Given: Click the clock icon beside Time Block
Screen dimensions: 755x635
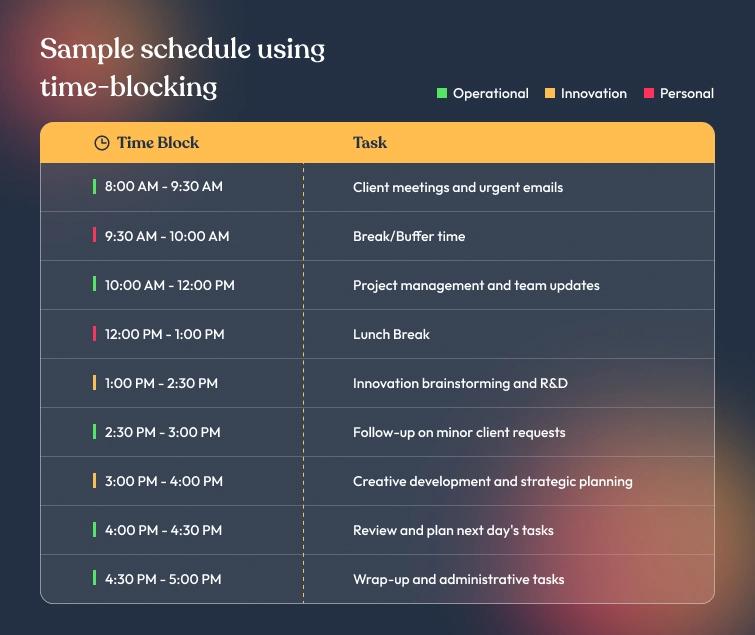Looking at the screenshot, I should click(101, 143).
